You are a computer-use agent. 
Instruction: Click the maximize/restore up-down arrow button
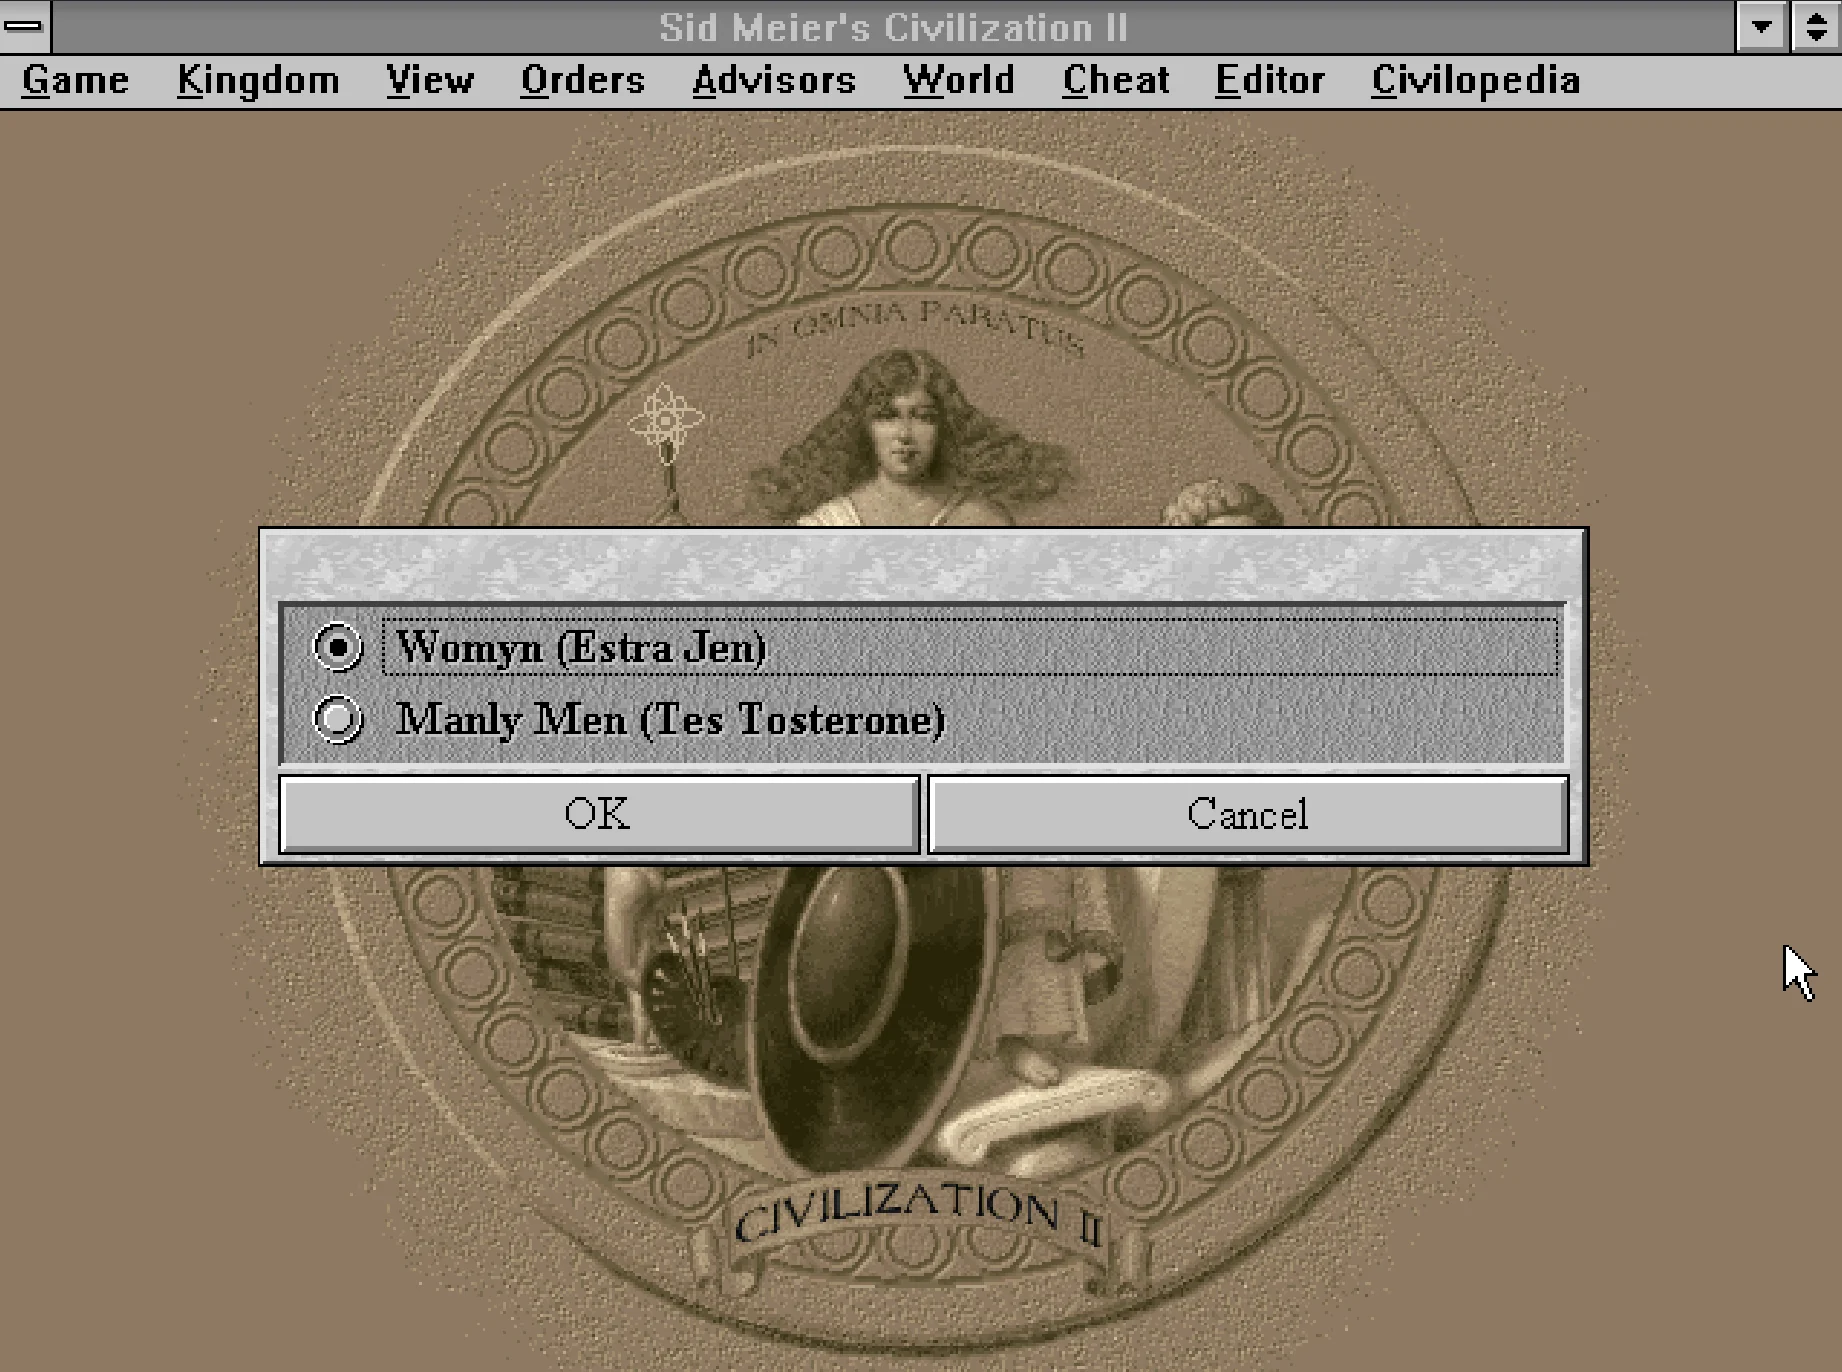[x=1815, y=27]
